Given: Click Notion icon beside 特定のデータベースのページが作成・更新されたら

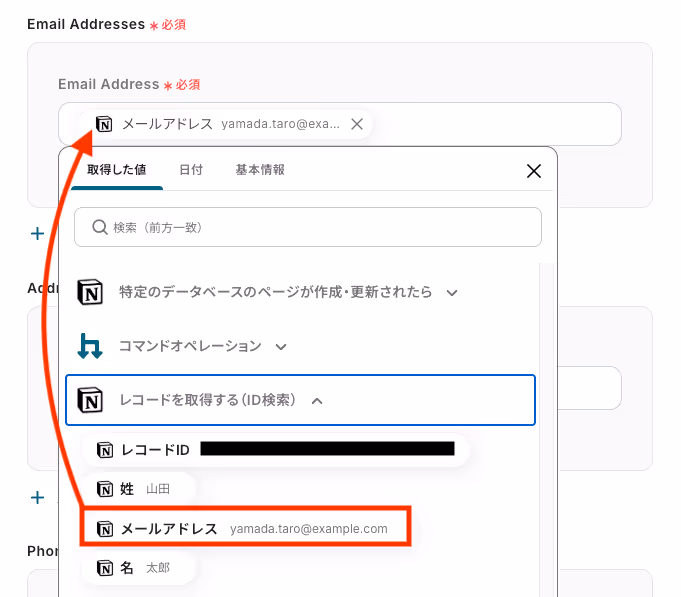Looking at the screenshot, I should (90, 292).
